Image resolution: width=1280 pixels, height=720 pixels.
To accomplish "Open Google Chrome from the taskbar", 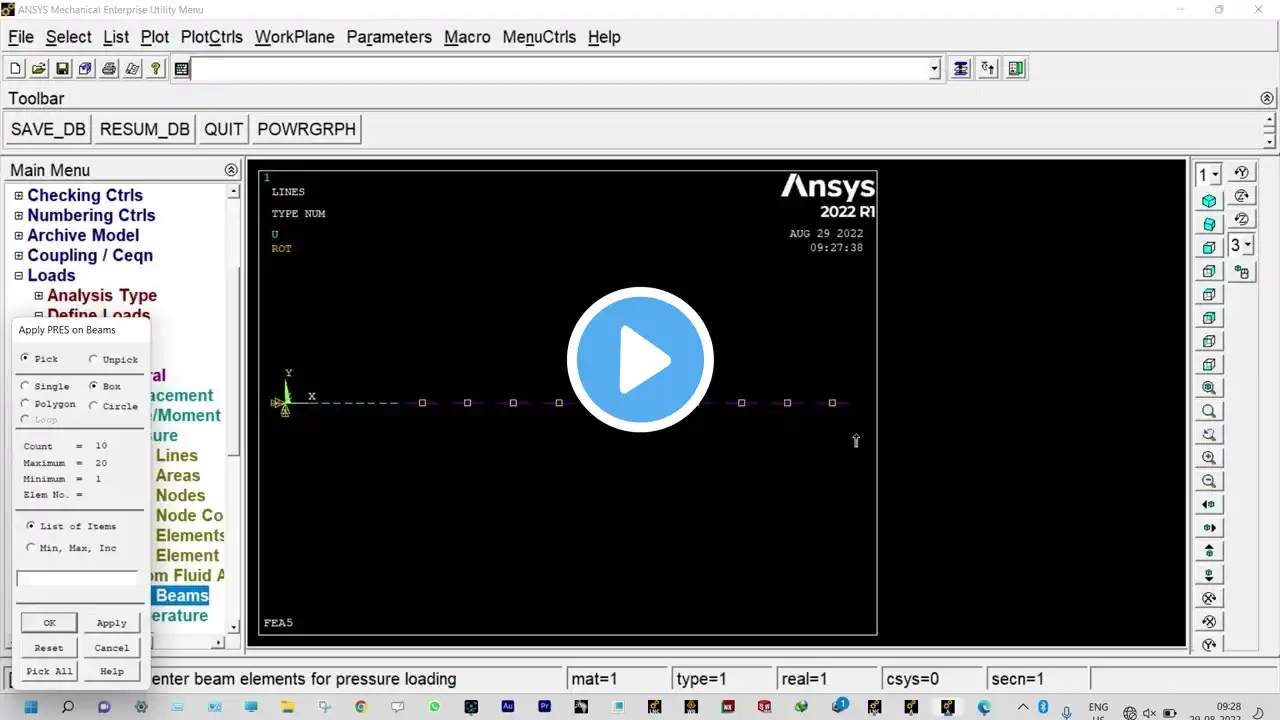I will 360,707.
